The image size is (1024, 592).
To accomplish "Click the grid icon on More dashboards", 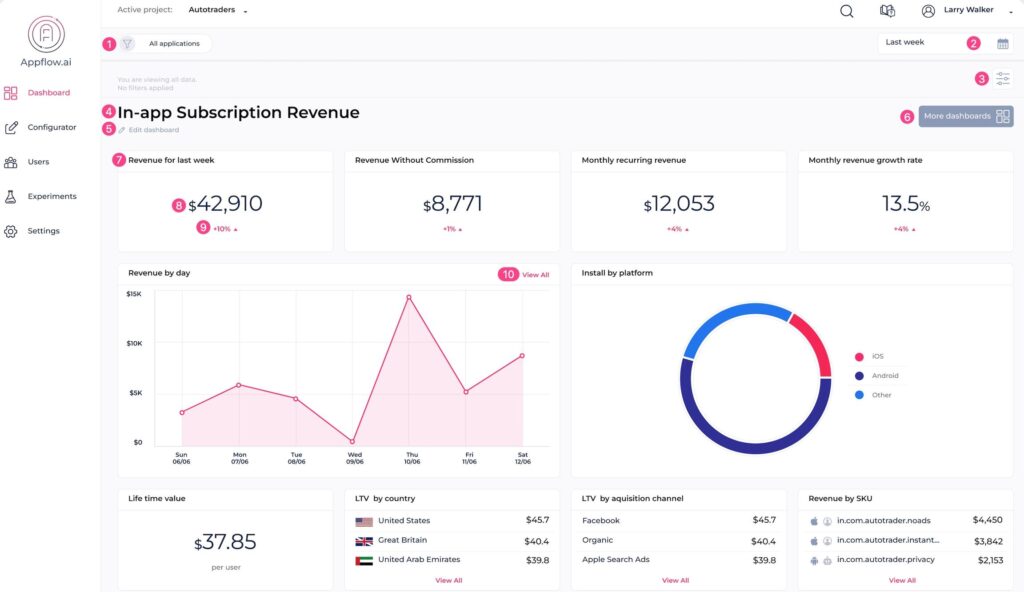I will point(1002,116).
